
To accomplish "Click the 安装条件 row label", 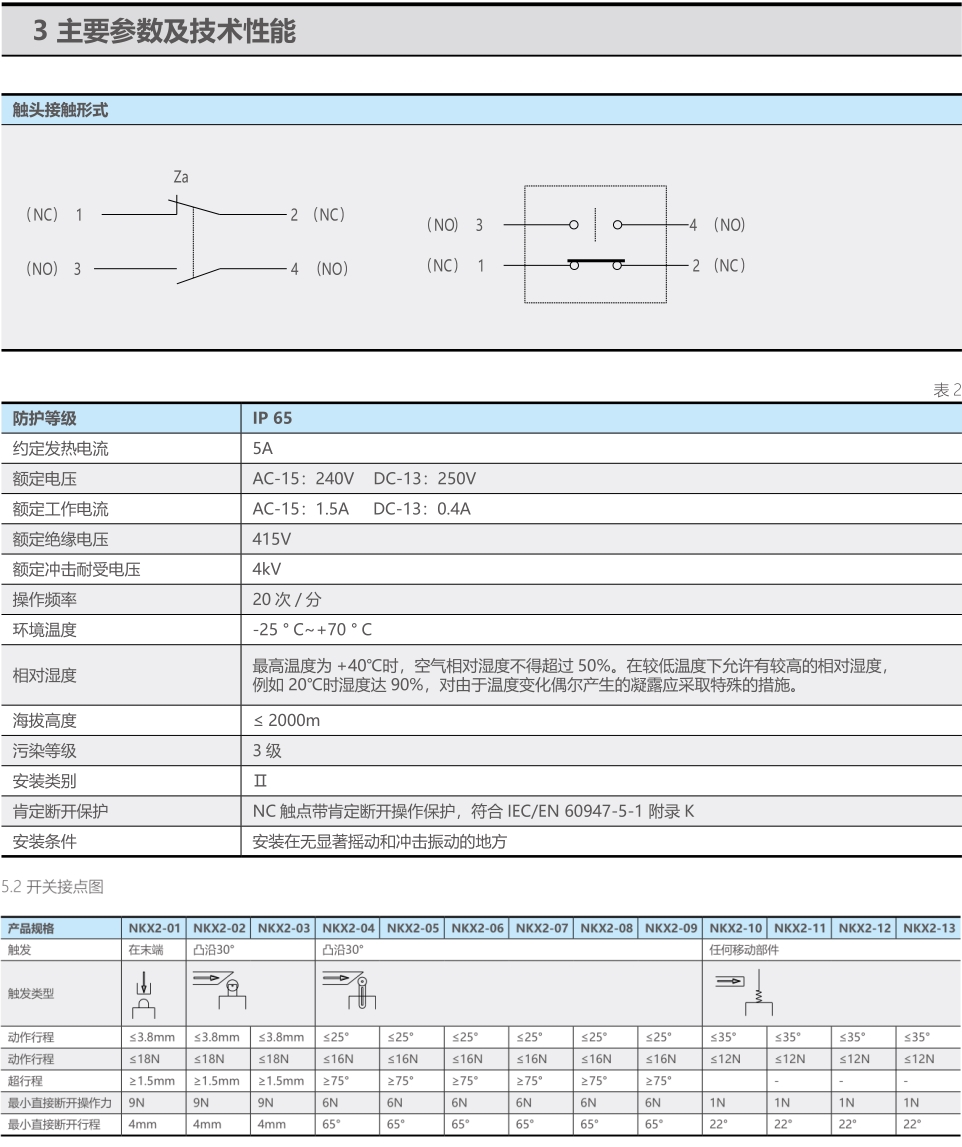I will [x=45, y=842].
